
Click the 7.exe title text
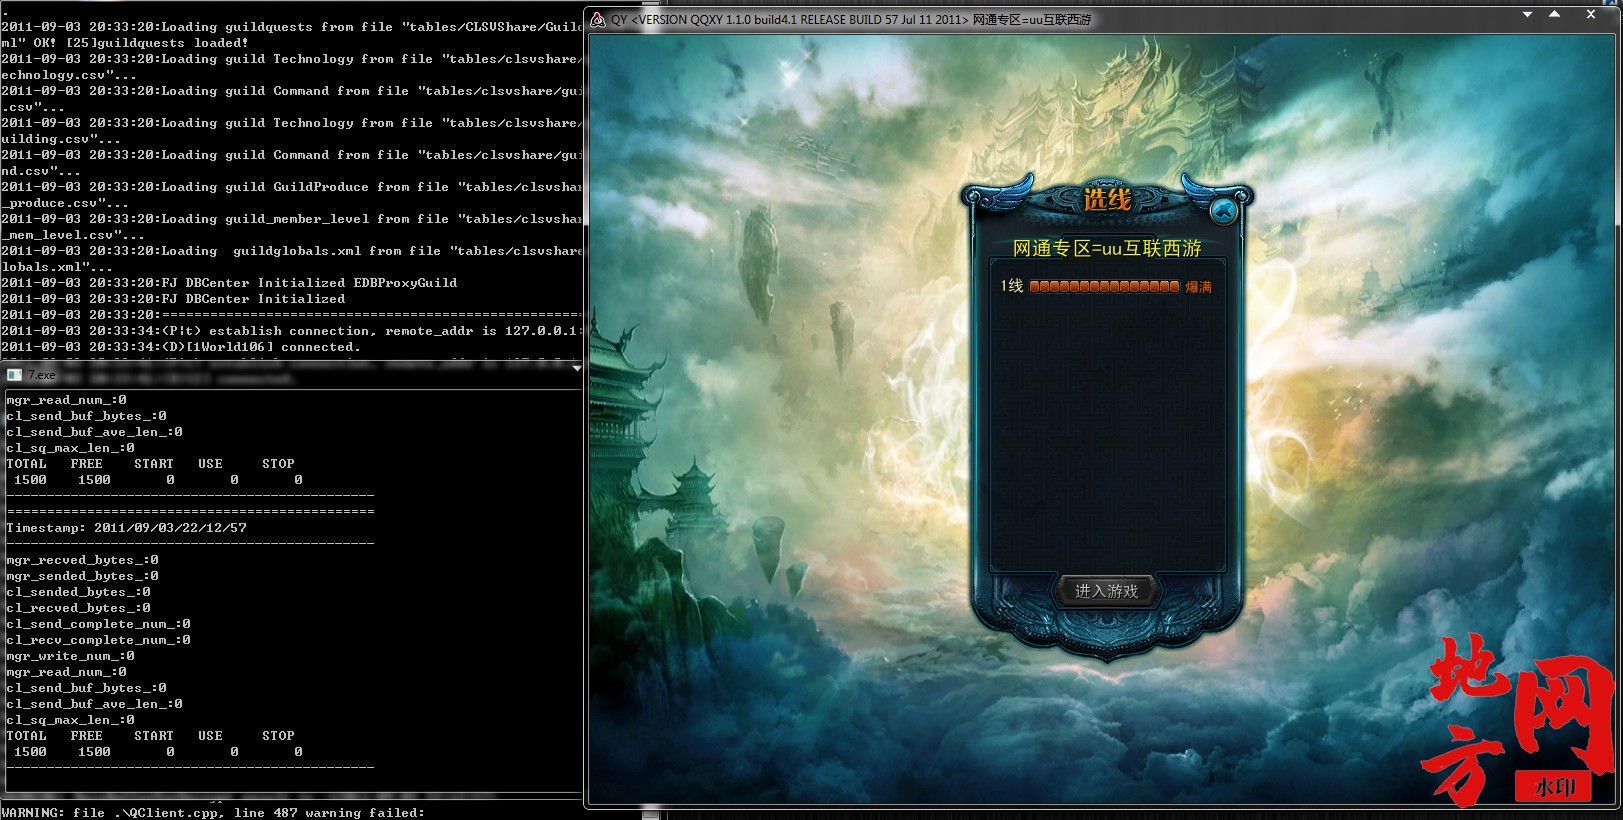pyautogui.click(x=41, y=375)
